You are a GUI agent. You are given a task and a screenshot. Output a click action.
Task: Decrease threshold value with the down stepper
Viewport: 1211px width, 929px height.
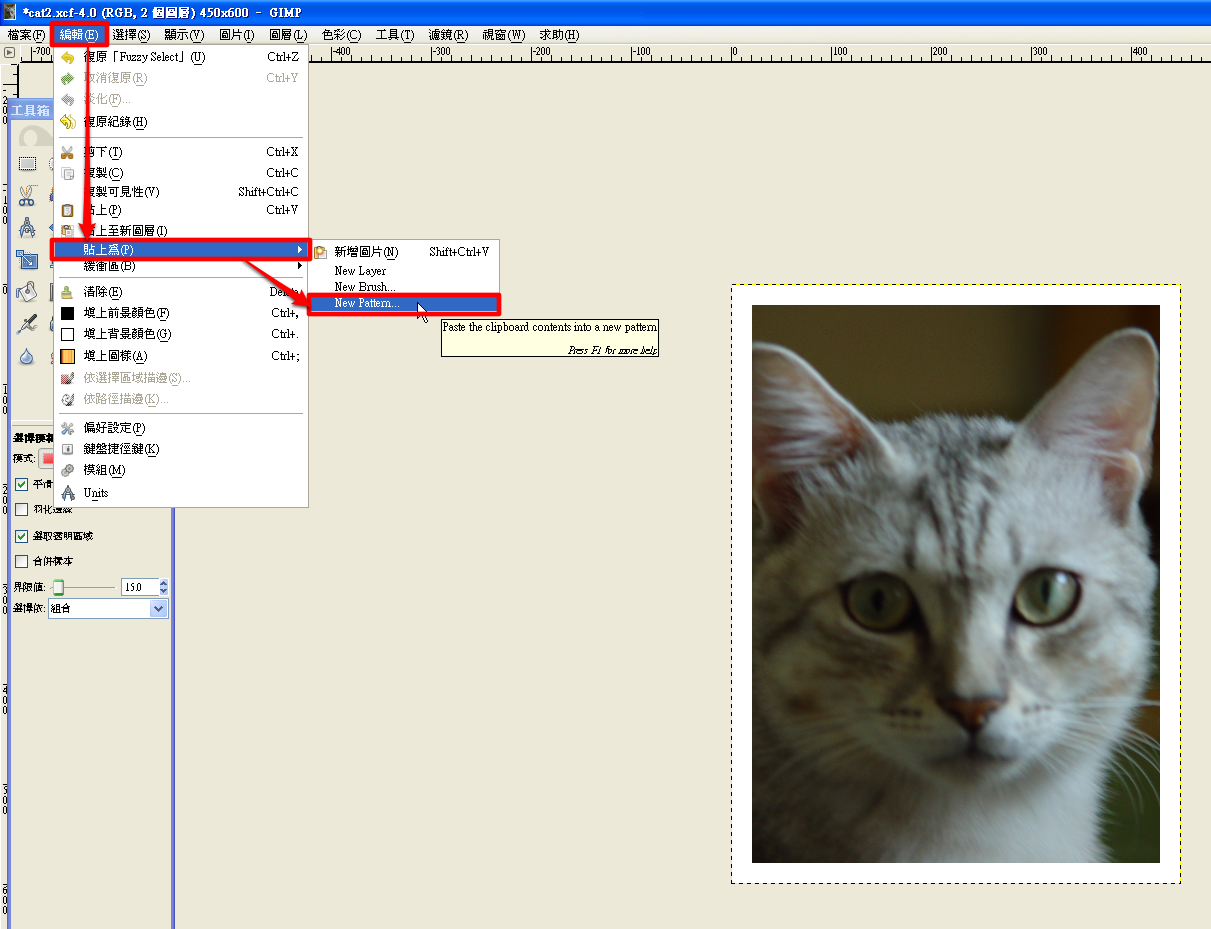click(164, 591)
